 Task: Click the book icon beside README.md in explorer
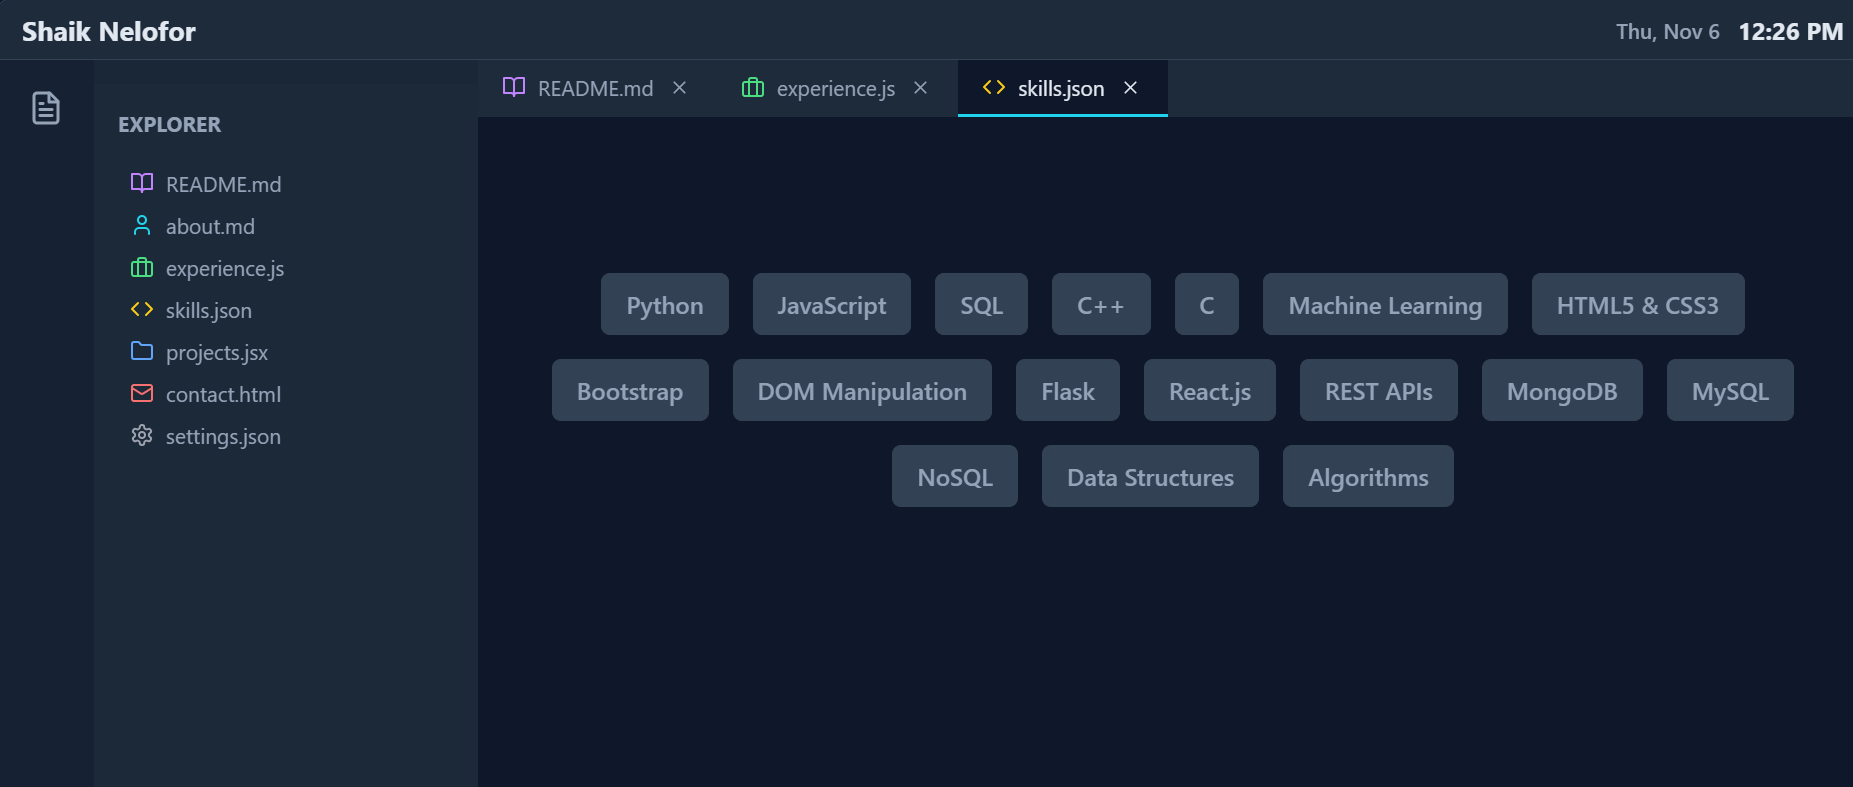(142, 183)
